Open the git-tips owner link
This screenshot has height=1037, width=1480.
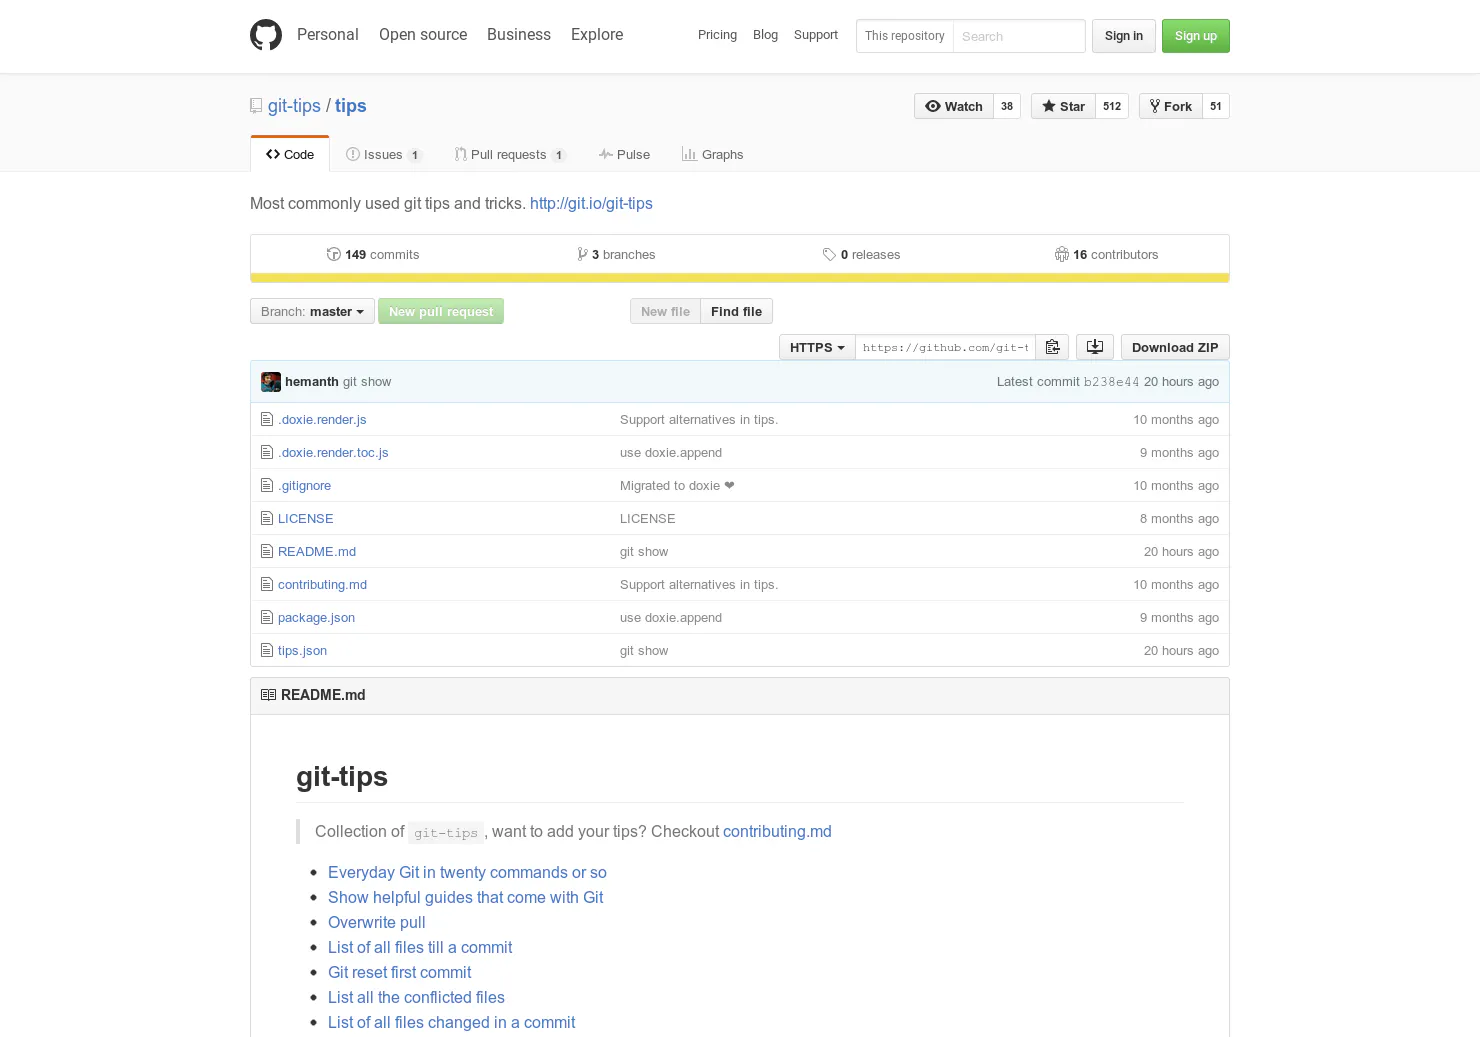point(294,106)
